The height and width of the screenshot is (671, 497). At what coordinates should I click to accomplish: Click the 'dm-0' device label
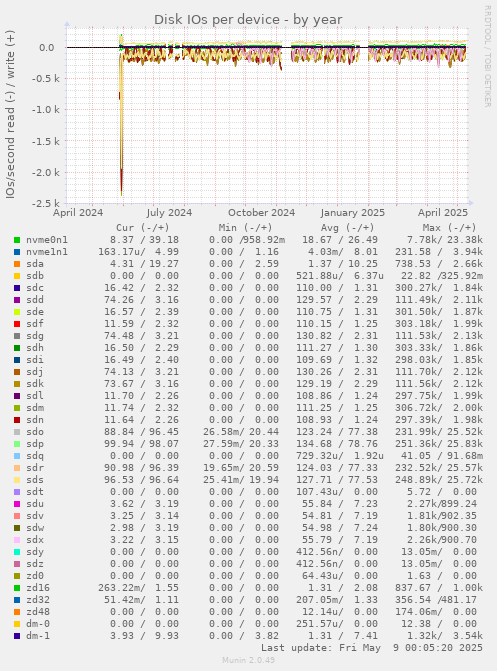(x=38, y=624)
